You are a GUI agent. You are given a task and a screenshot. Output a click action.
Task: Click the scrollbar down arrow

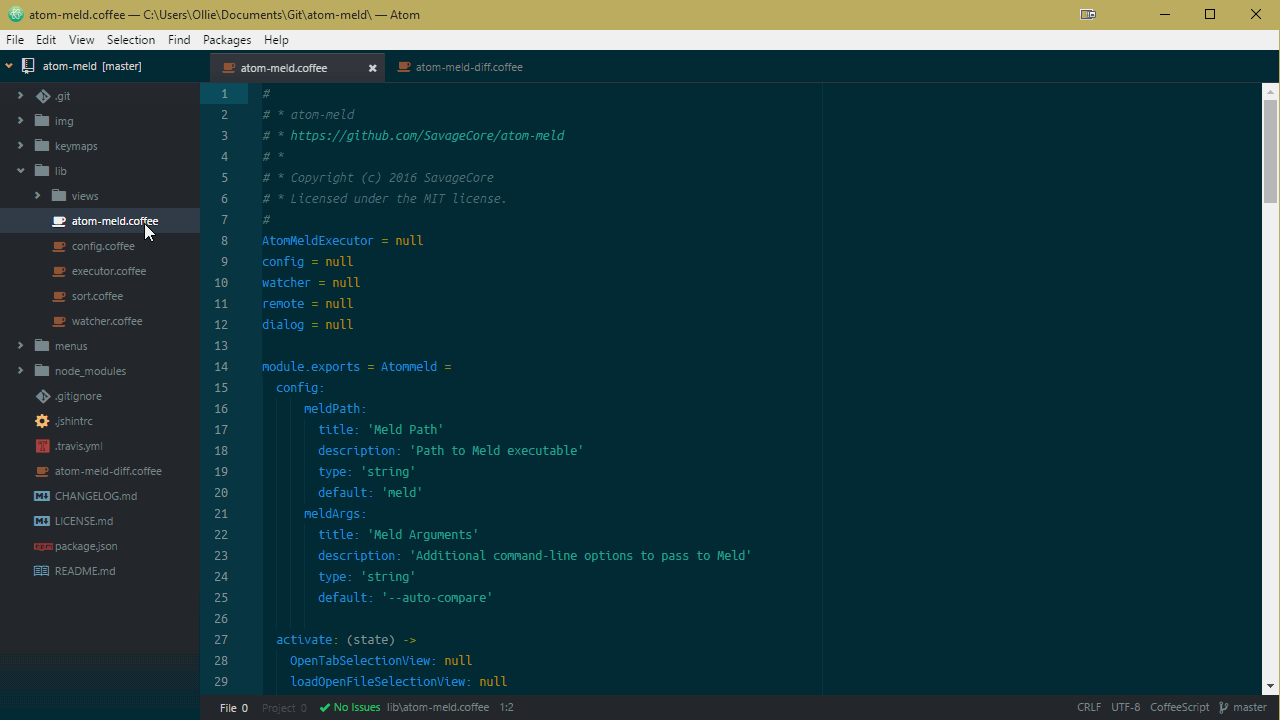click(1270, 686)
